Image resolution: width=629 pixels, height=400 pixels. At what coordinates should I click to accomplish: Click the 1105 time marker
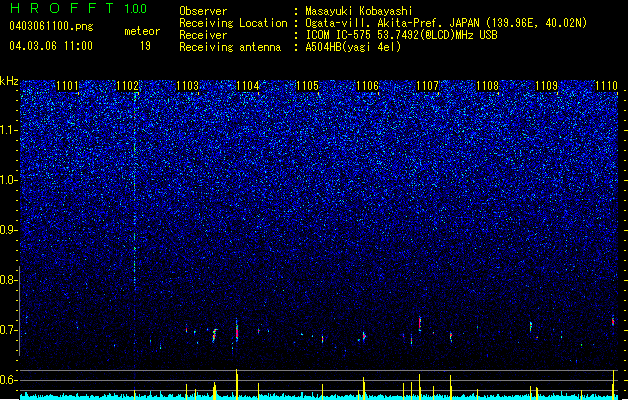click(307, 86)
